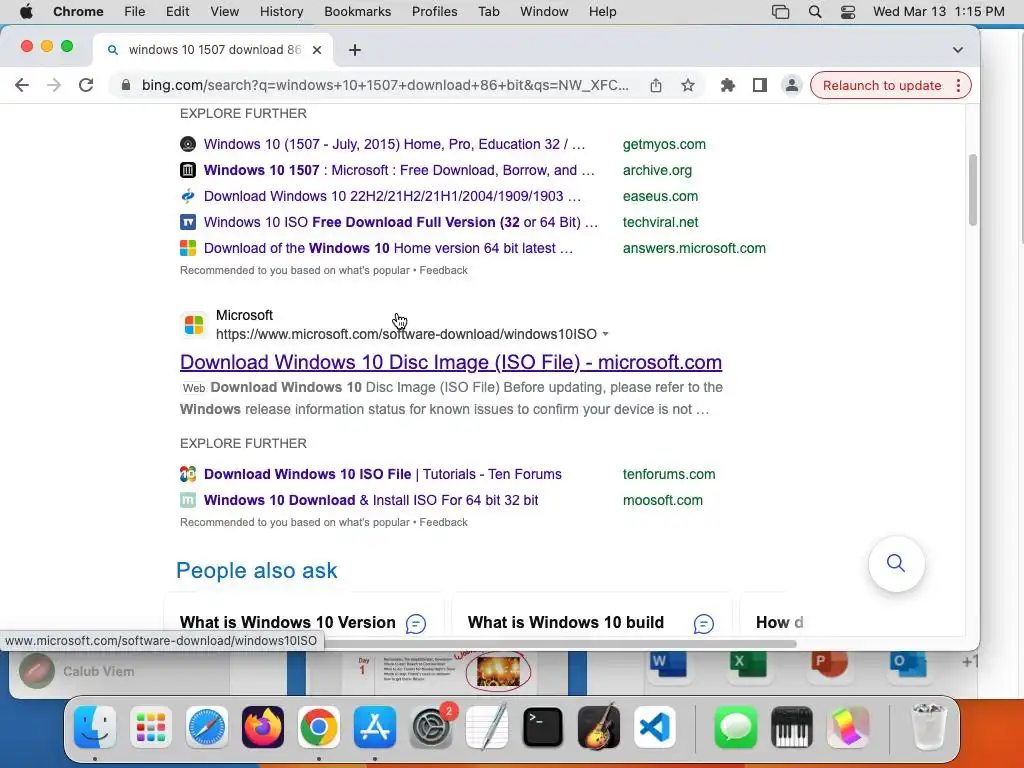Toggle the Chrome side panel icon
The height and width of the screenshot is (768, 1024).
click(x=760, y=85)
